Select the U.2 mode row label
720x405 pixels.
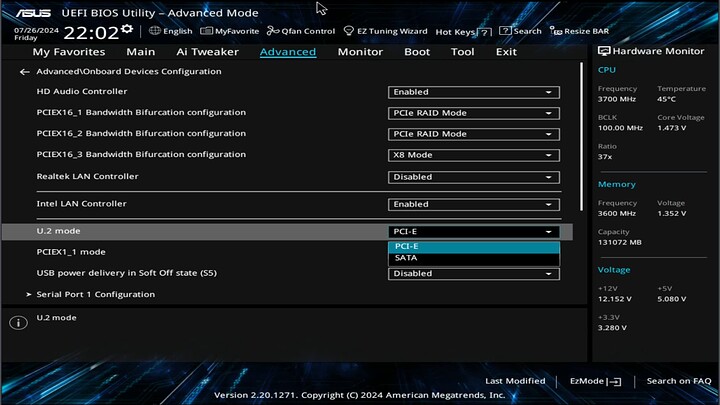[x=58, y=231]
